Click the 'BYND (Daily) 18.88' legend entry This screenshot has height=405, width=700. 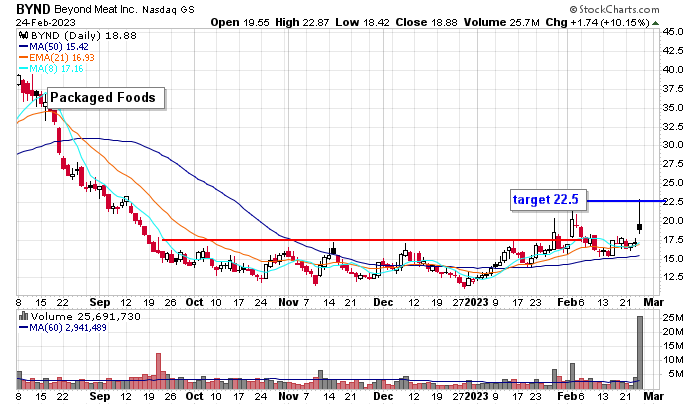(x=83, y=36)
